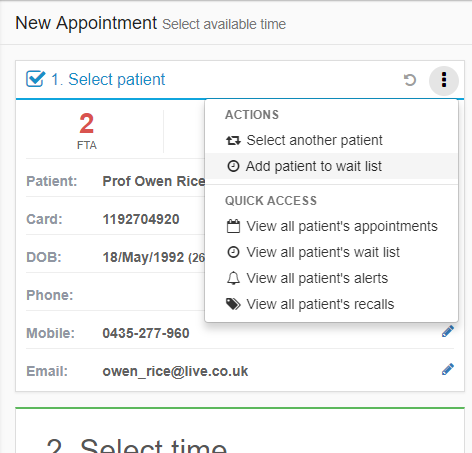The height and width of the screenshot is (453, 472).
Task: Click the red FTA count 2
Action: (x=87, y=123)
